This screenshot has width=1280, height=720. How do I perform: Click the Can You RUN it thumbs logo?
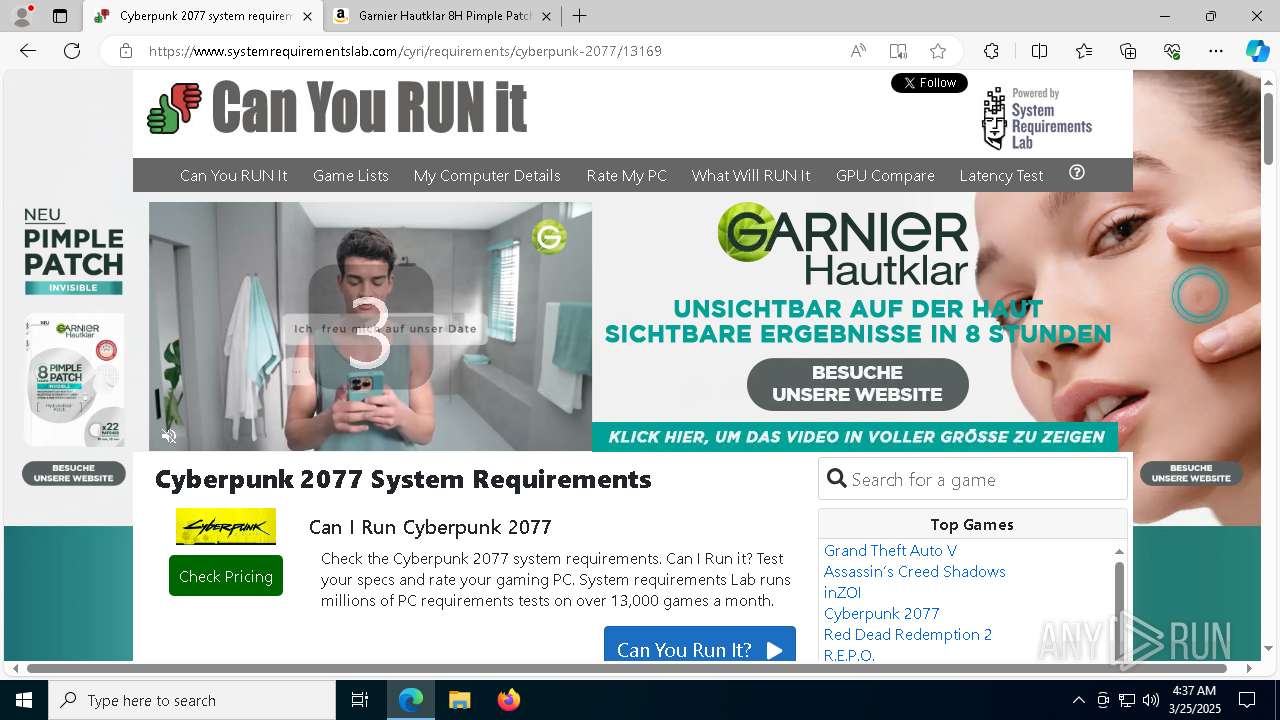tap(174, 108)
